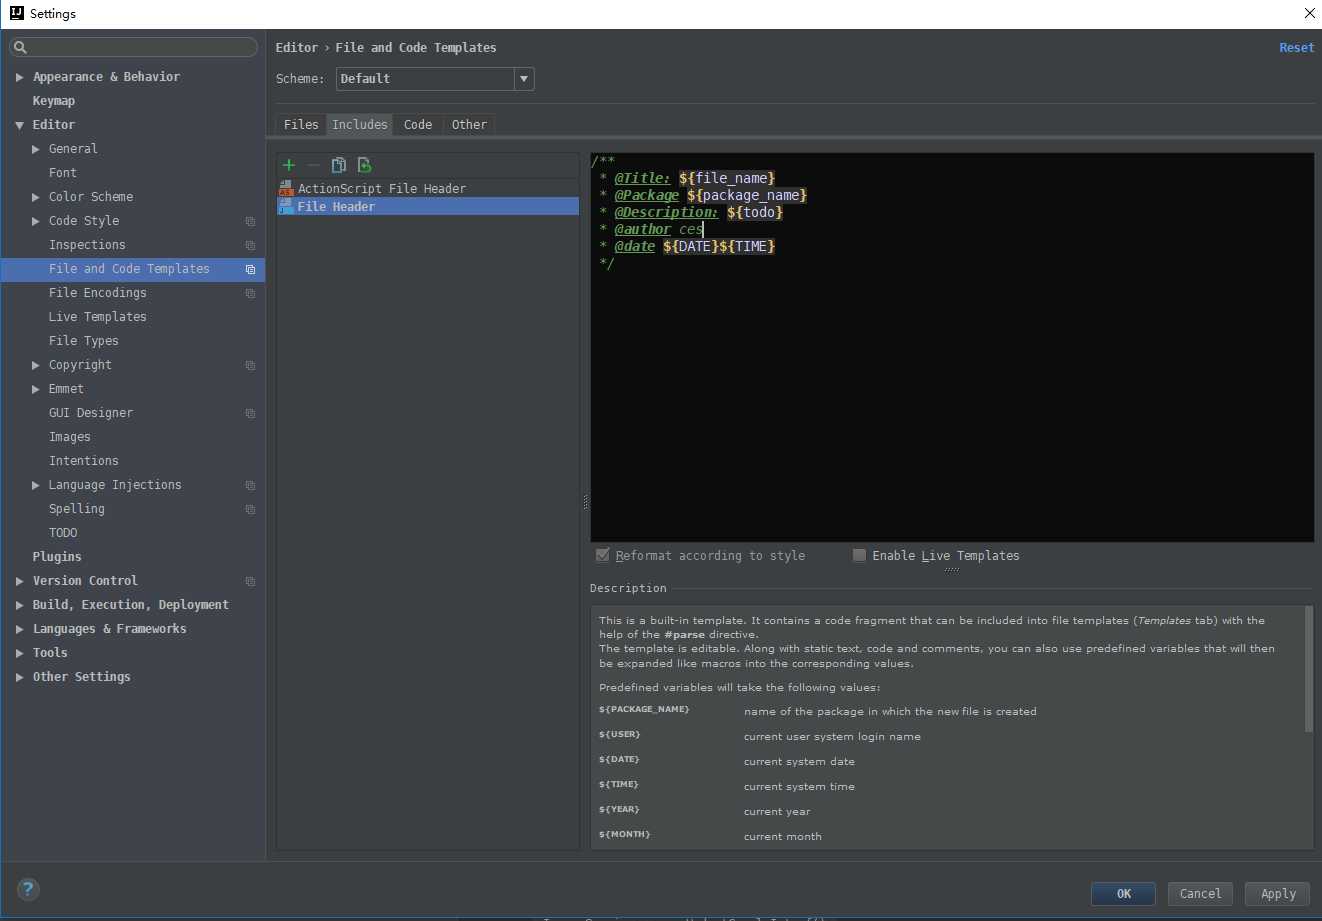
Task: Click the Reset to Default template icon
Action: coord(364,165)
